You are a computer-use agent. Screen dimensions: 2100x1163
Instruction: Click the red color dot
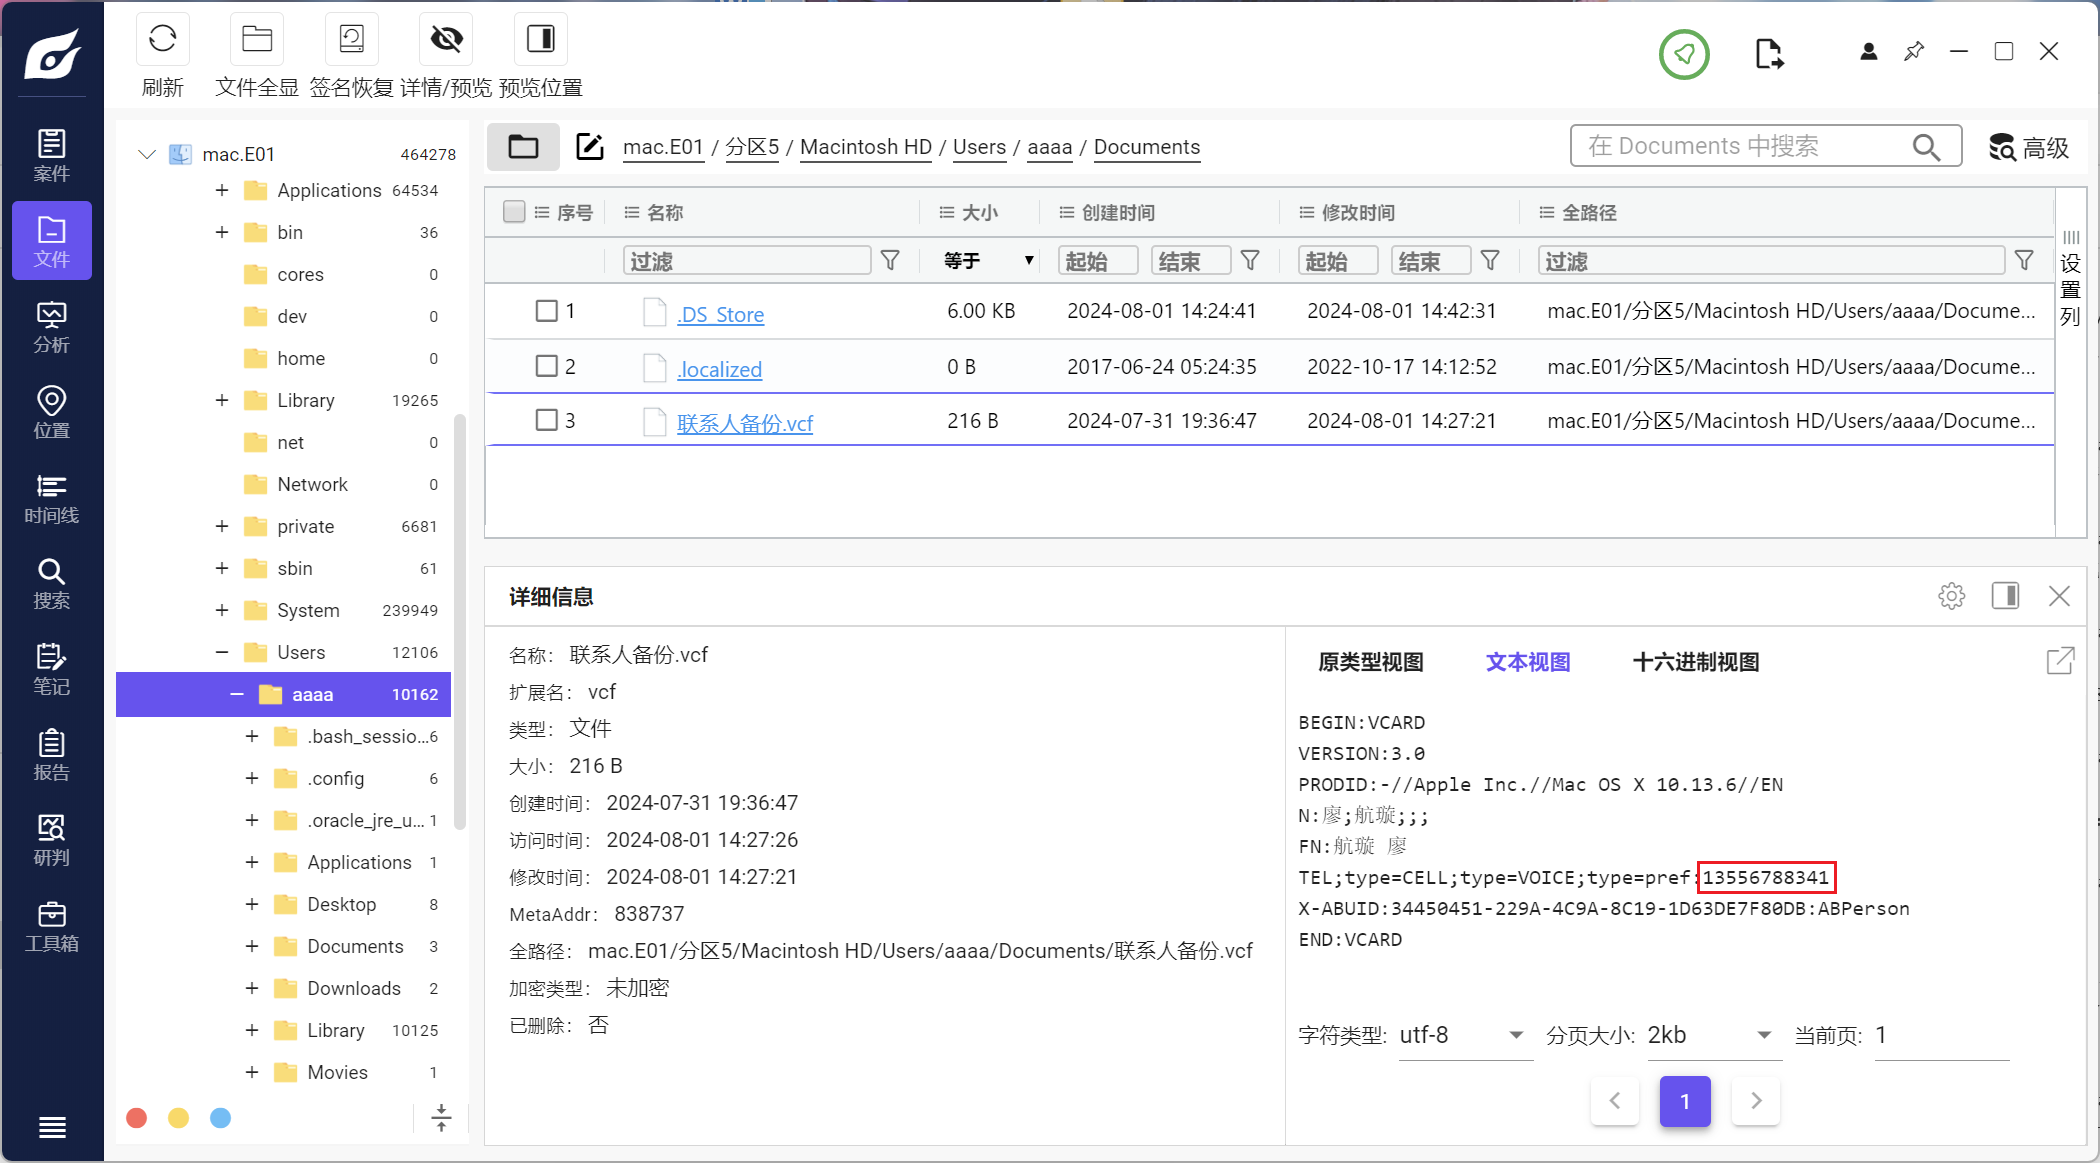tap(137, 1118)
